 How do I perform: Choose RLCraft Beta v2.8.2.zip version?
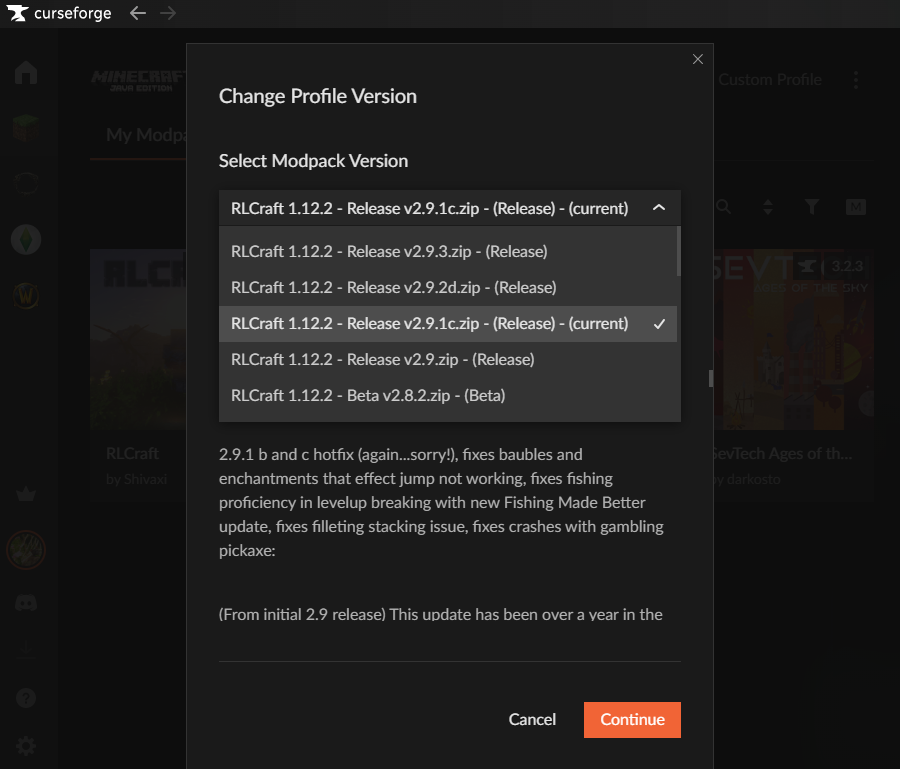tap(448, 395)
